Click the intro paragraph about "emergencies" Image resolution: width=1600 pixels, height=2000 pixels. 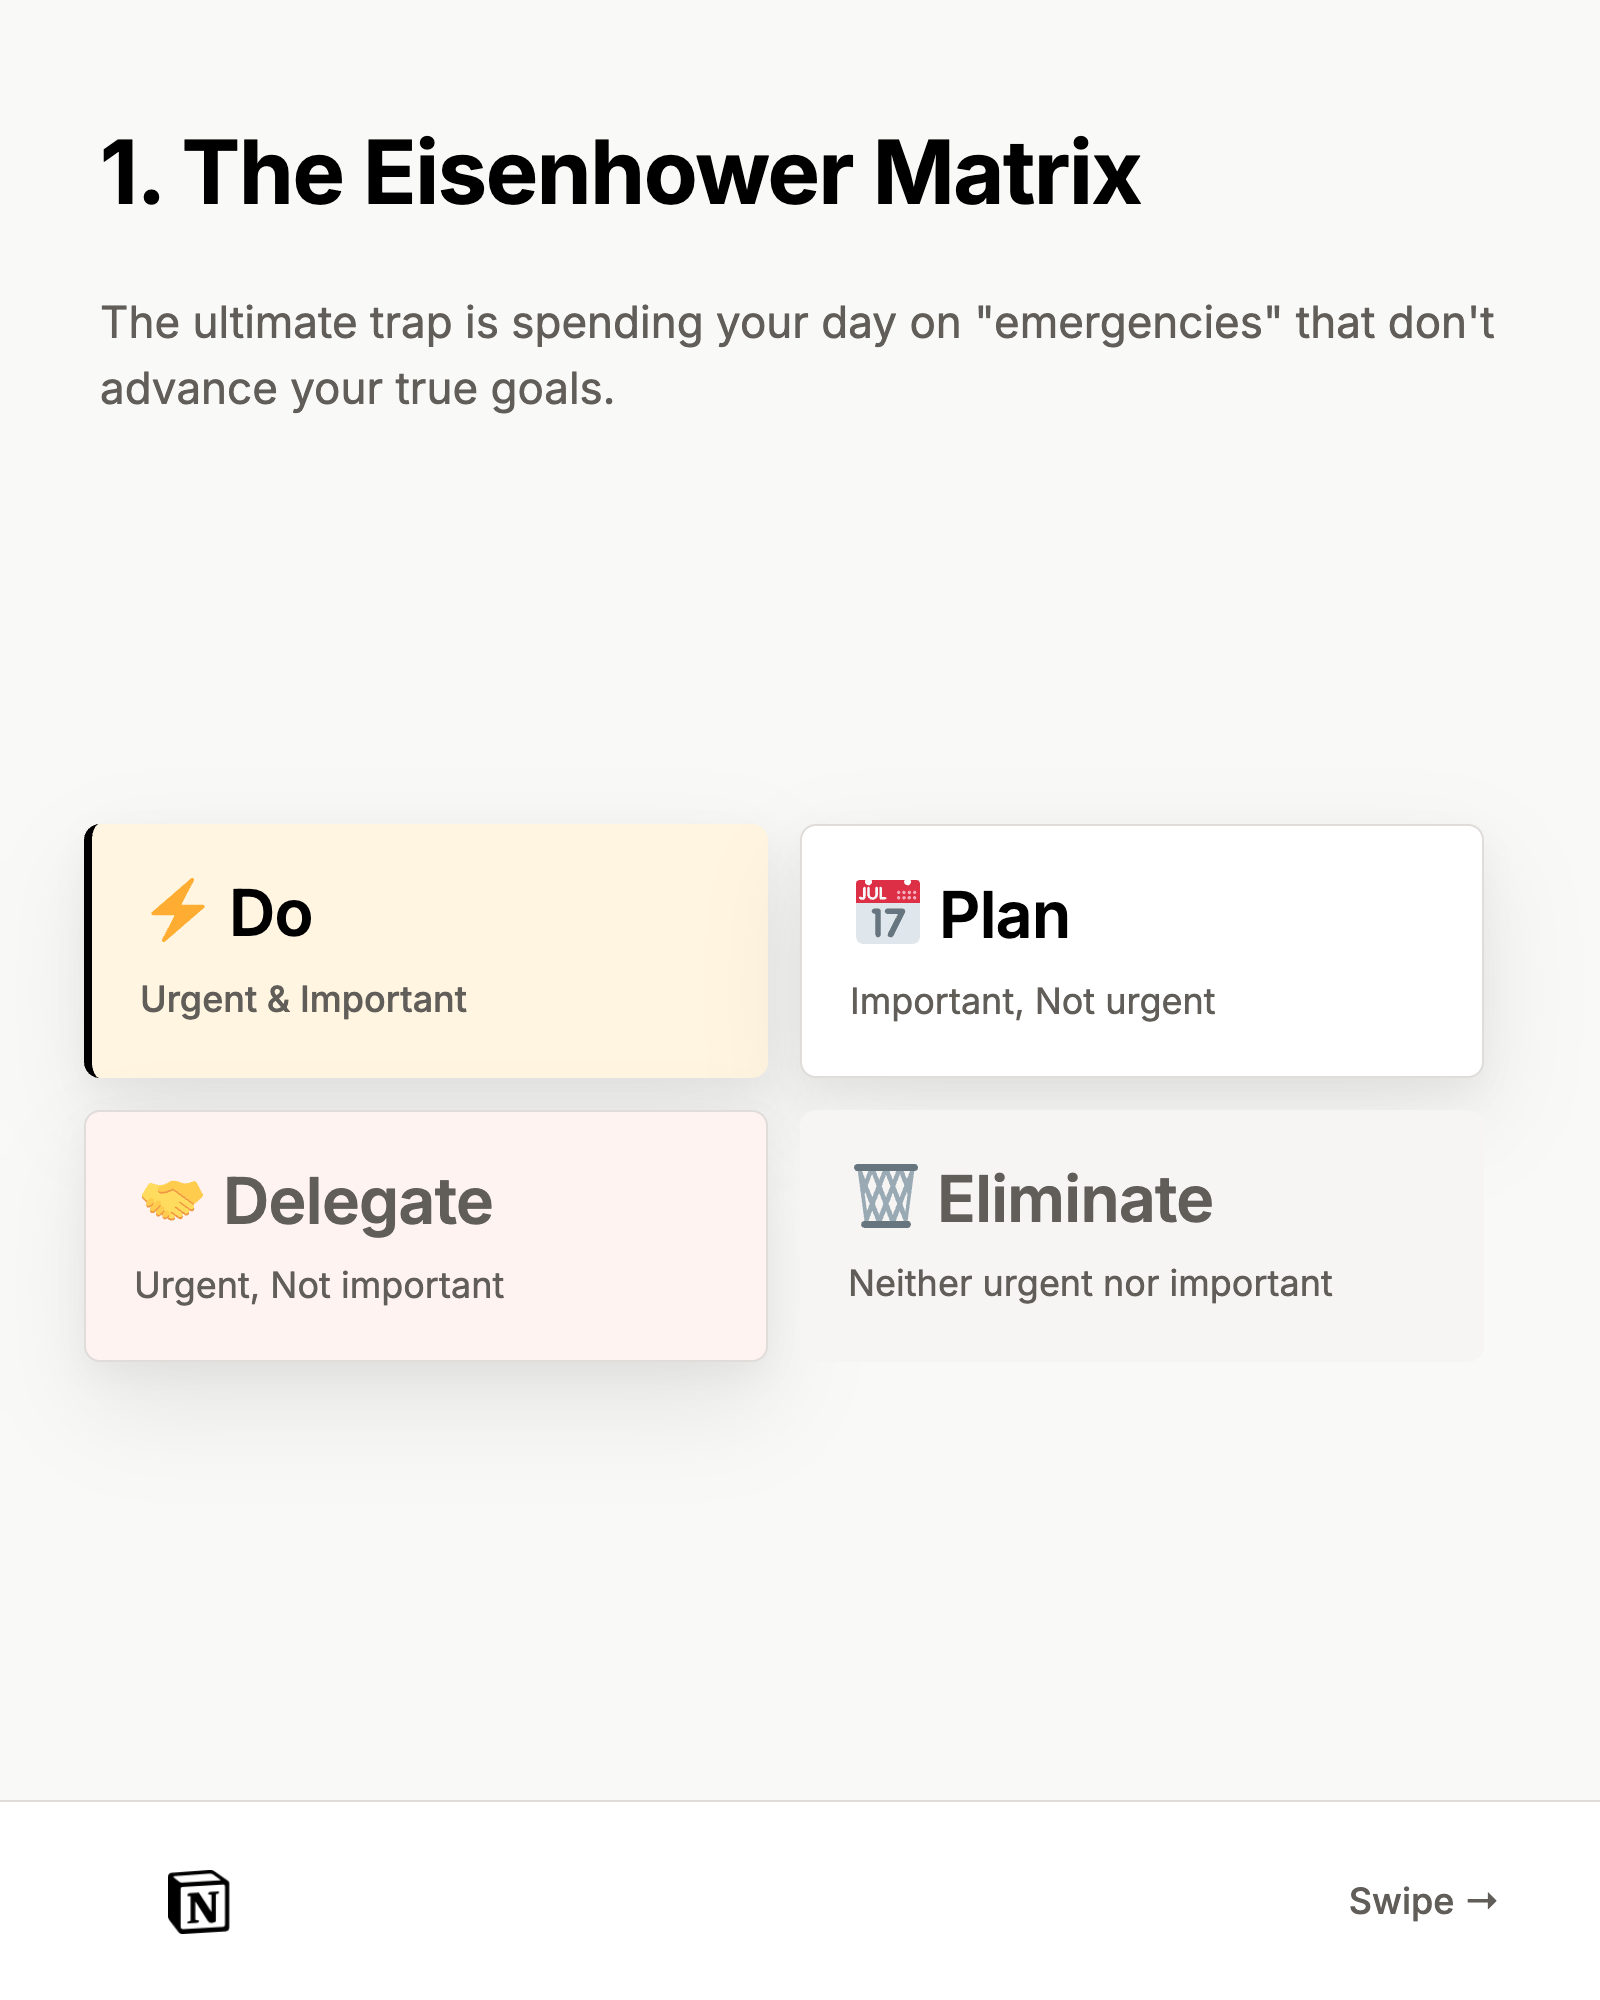796,356
